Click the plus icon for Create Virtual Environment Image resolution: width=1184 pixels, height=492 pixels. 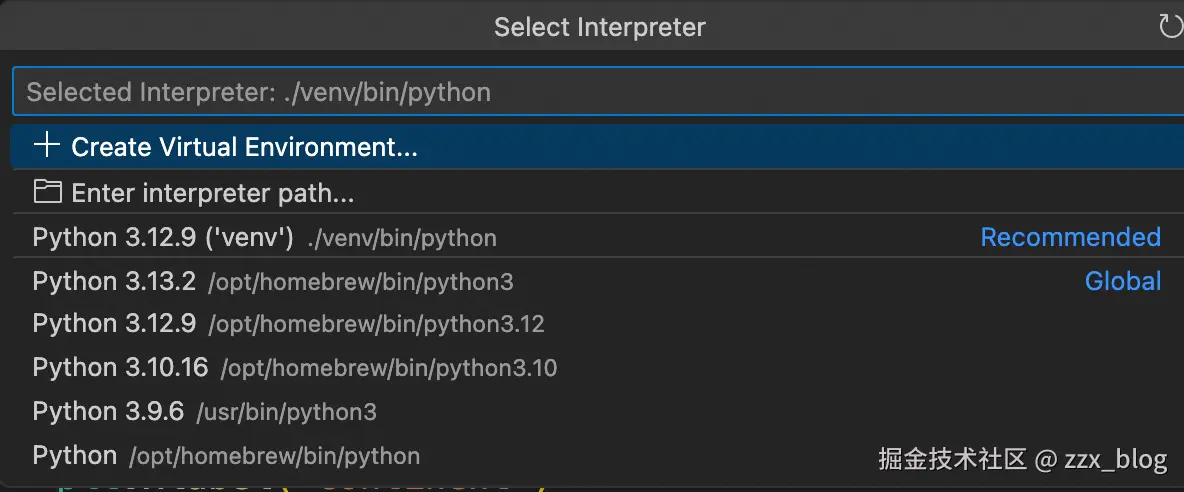46,146
